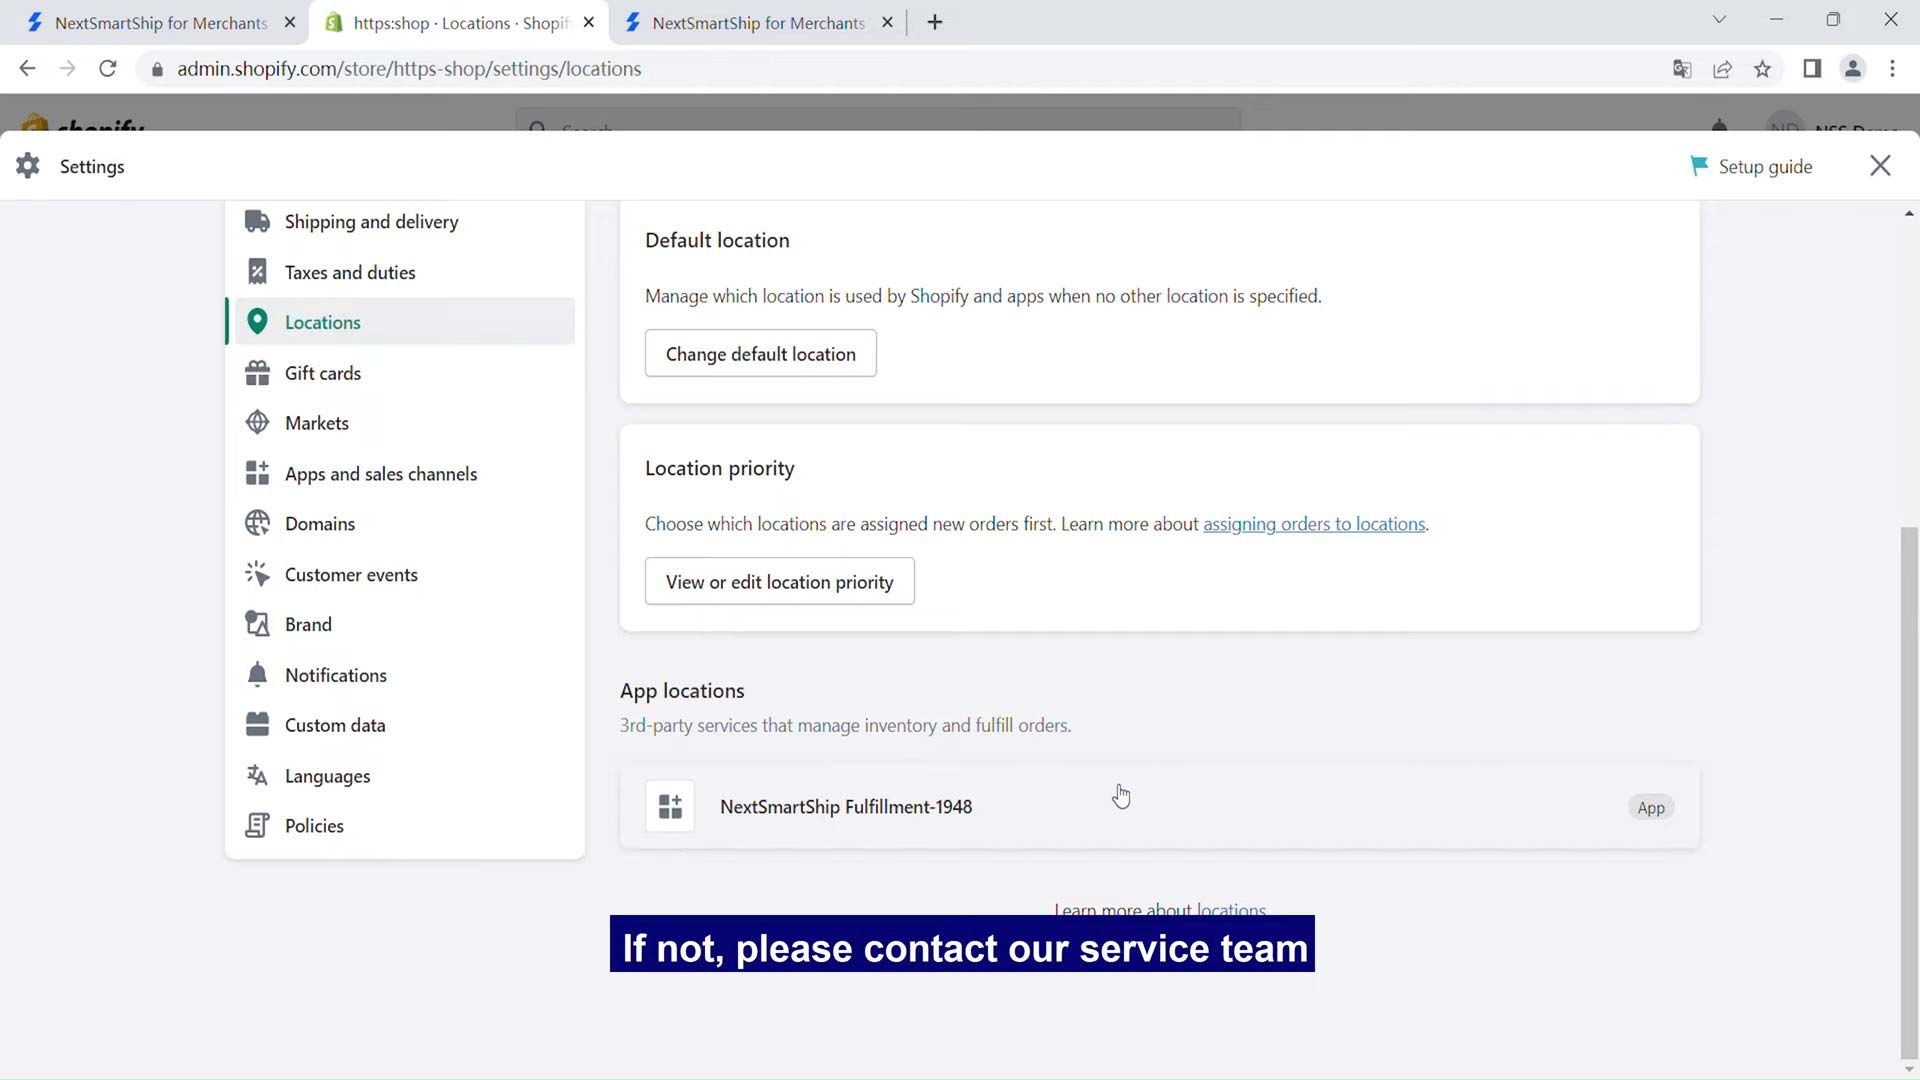This screenshot has width=1920, height=1080.
Task: Go to Apps and sales channels
Action: click(x=380, y=474)
